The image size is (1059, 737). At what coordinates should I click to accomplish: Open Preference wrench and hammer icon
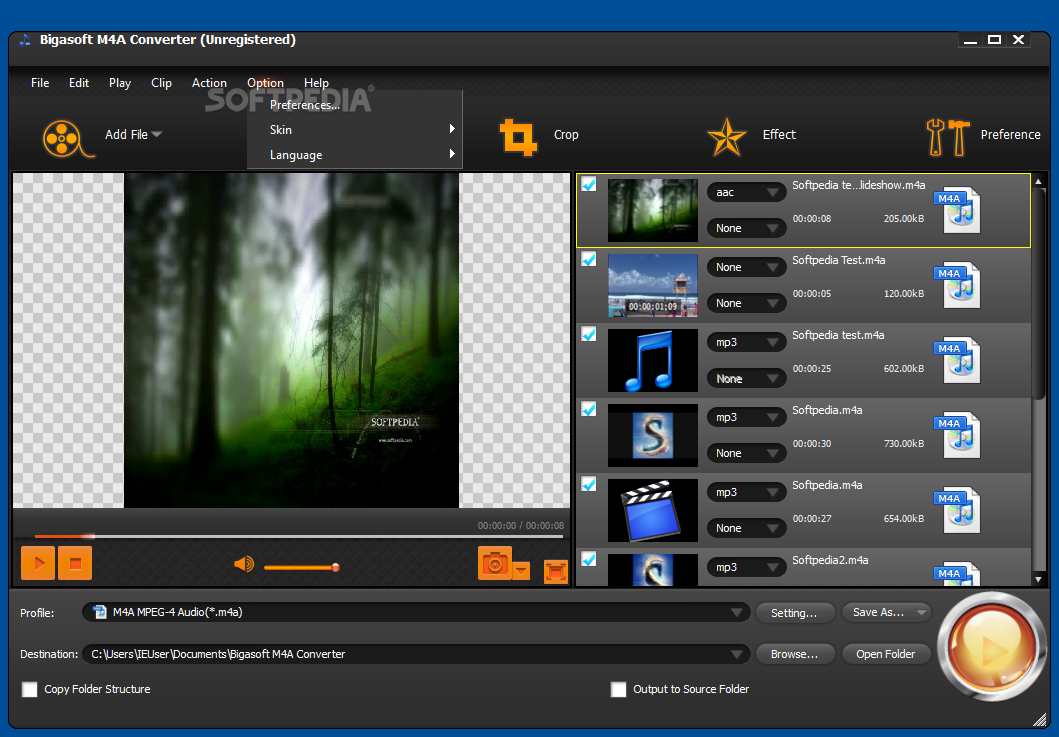(x=948, y=137)
